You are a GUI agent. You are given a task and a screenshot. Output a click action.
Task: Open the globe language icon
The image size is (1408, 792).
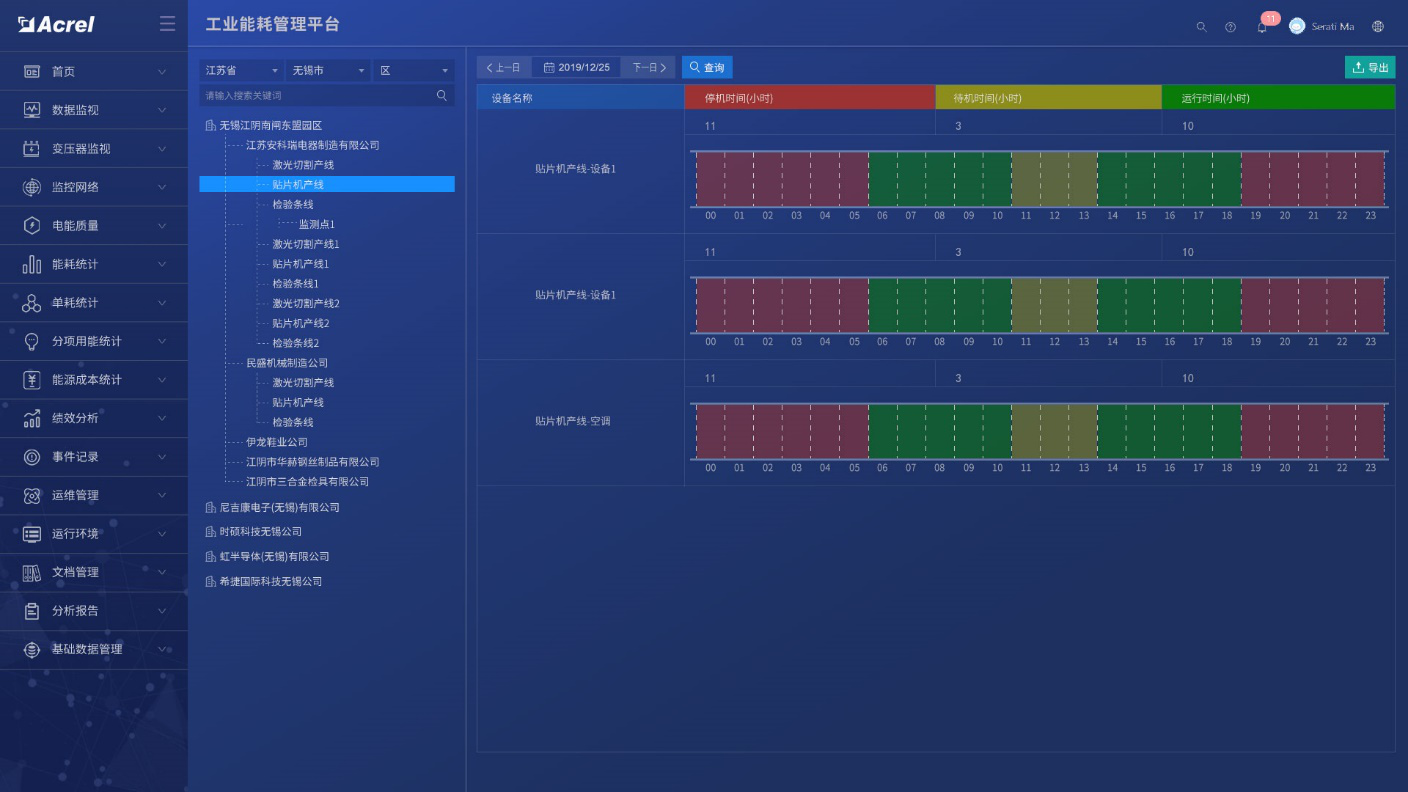[x=1378, y=26]
